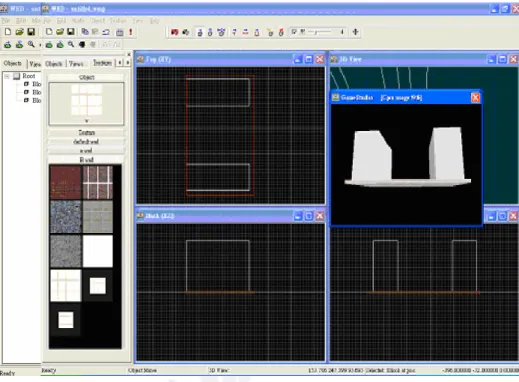Open the dropdown arrow under the Object preview
This screenshot has height=382, width=519.
click(87, 121)
